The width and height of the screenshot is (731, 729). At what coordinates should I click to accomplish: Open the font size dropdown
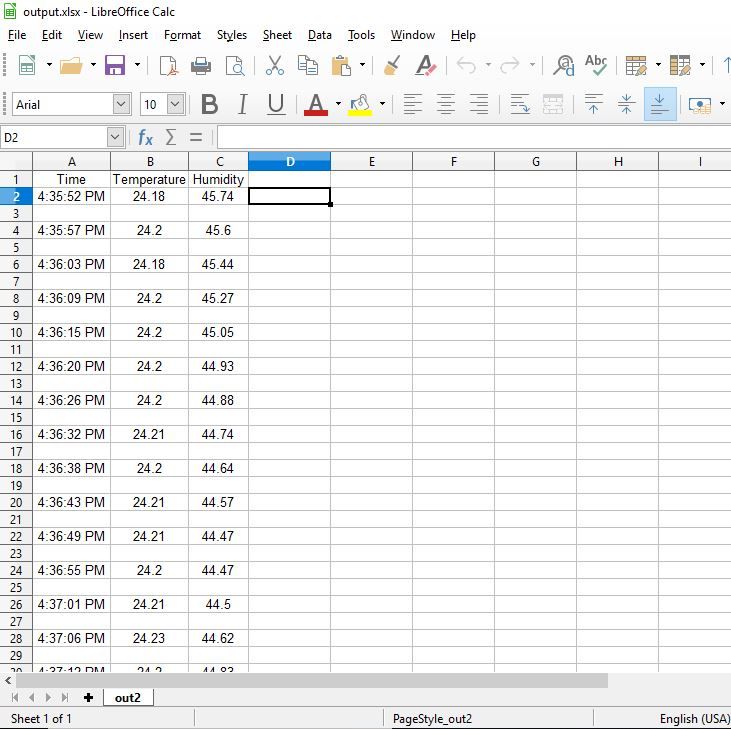coord(176,104)
